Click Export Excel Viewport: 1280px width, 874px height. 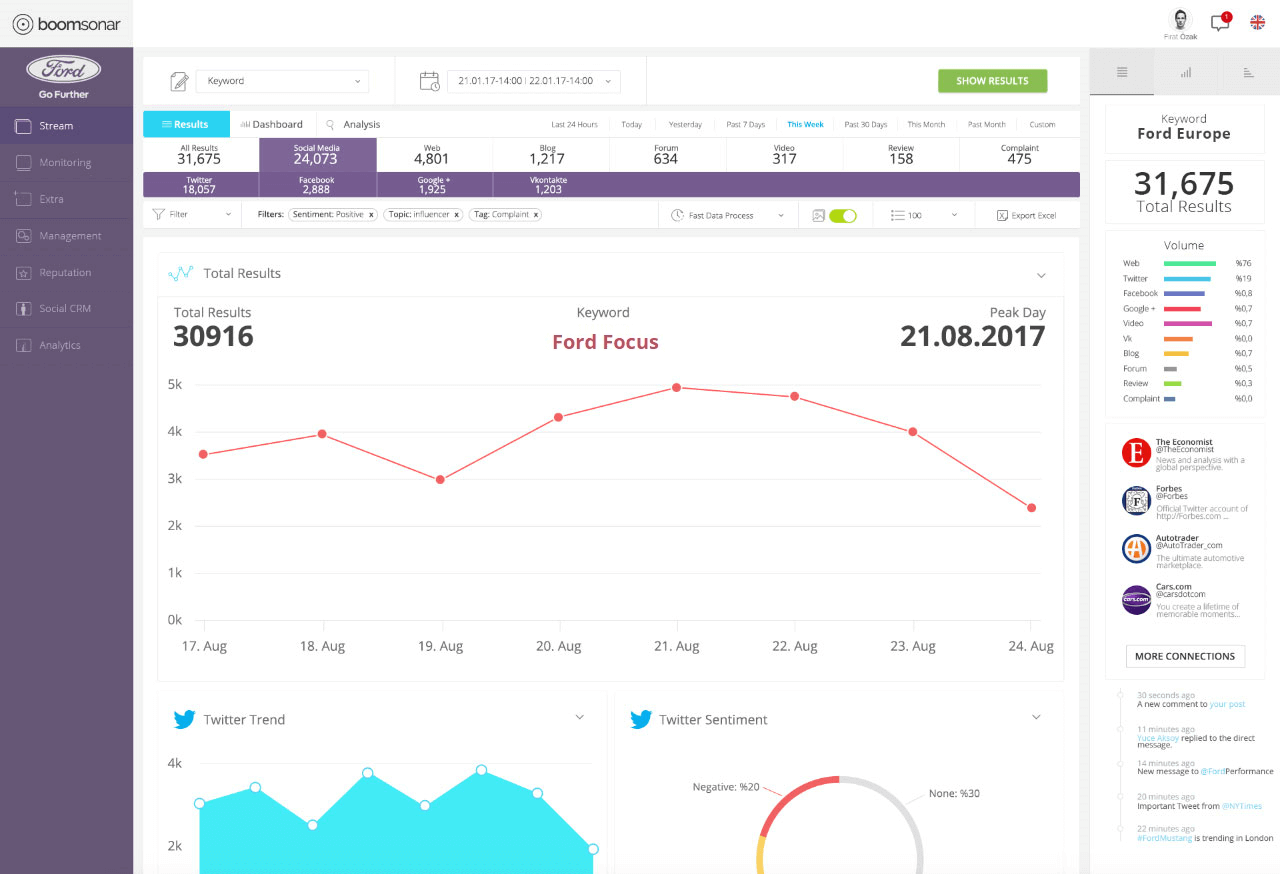click(x=1027, y=215)
